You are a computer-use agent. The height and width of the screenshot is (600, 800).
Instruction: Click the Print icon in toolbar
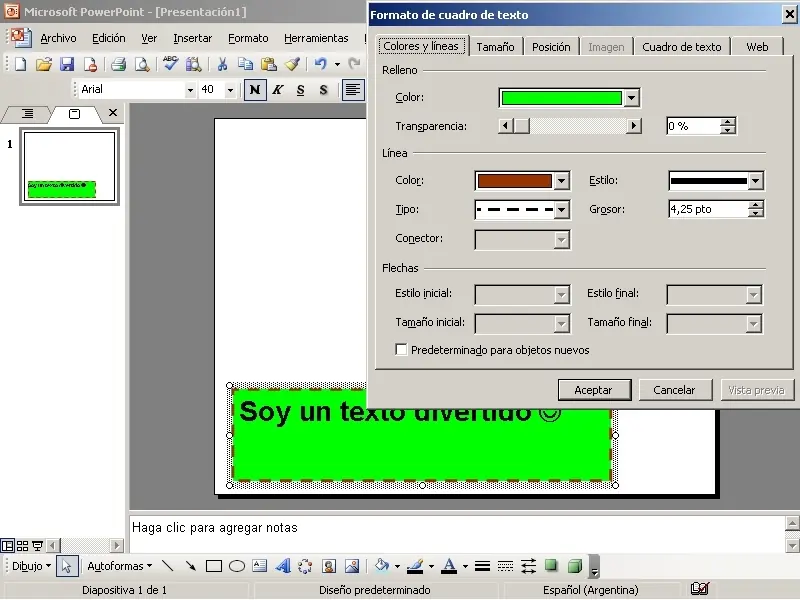coord(118,64)
